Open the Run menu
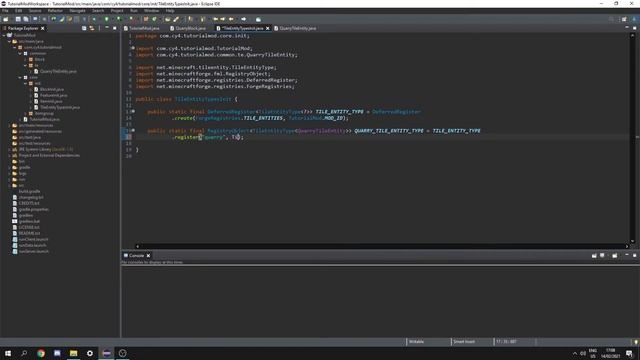Image resolution: width=640 pixels, height=360 pixels. point(133,11)
